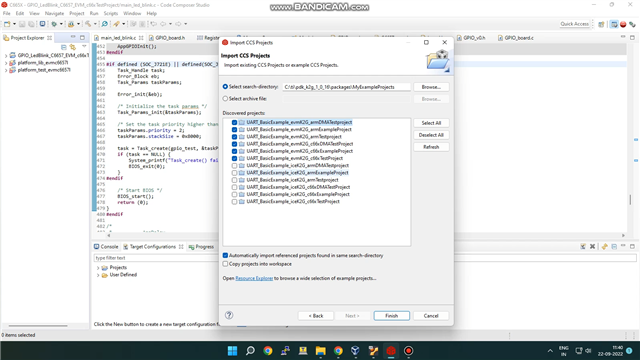Click Finish to import projects
The image size is (640, 360).
click(x=391, y=316)
